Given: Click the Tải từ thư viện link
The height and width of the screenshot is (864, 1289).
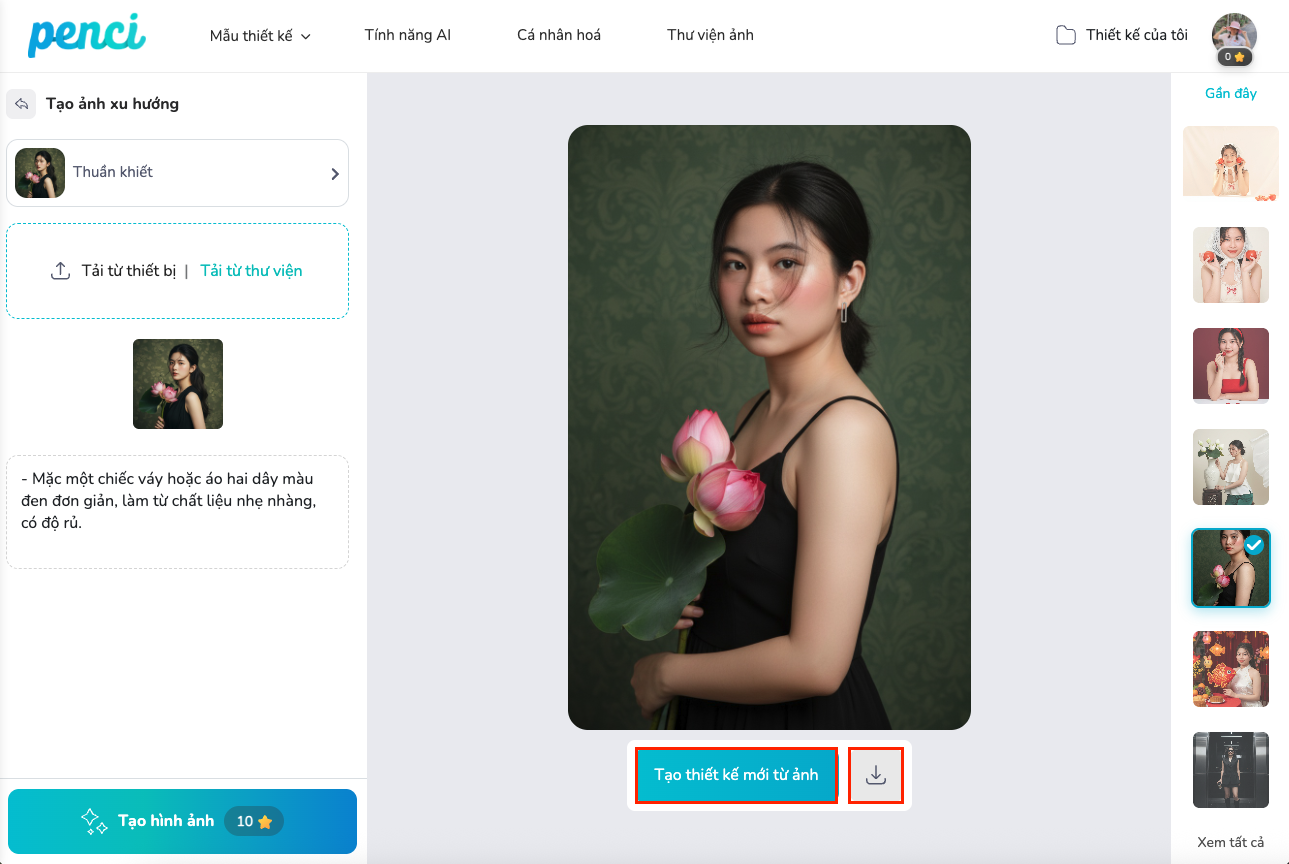Looking at the screenshot, I should tap(251, 271).
